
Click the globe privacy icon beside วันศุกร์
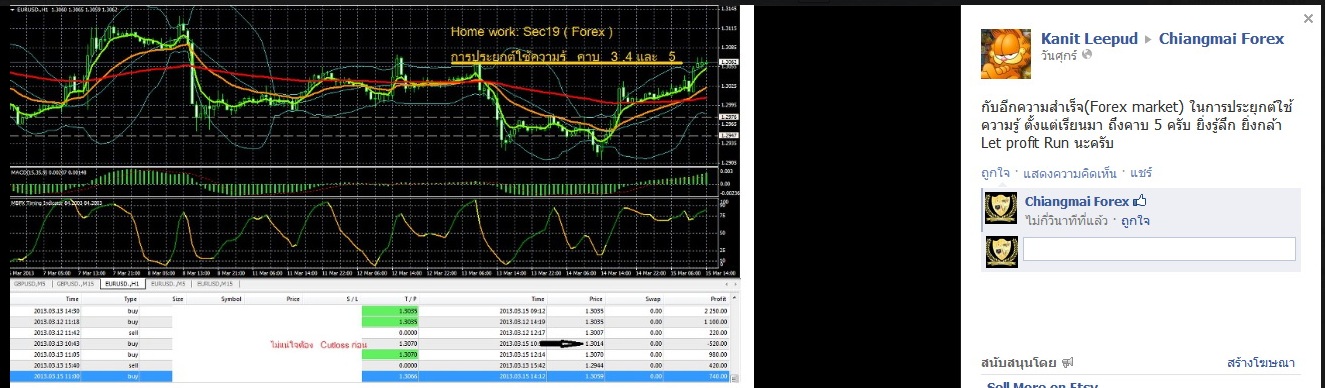click(1087, 56)
